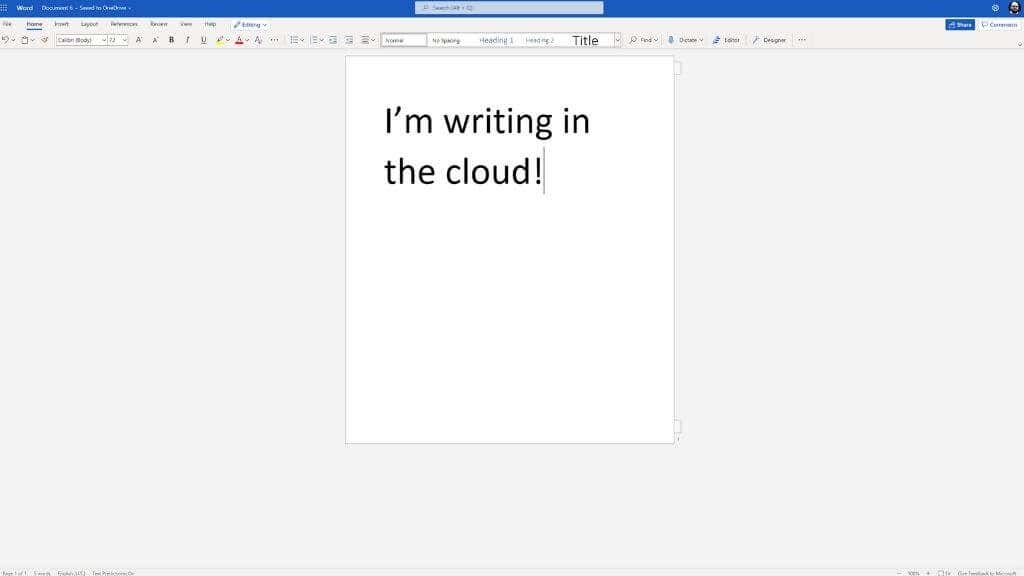
Task: Click the Clear Formatting icon
Action: pyautogui.click(x=258, y=40)
